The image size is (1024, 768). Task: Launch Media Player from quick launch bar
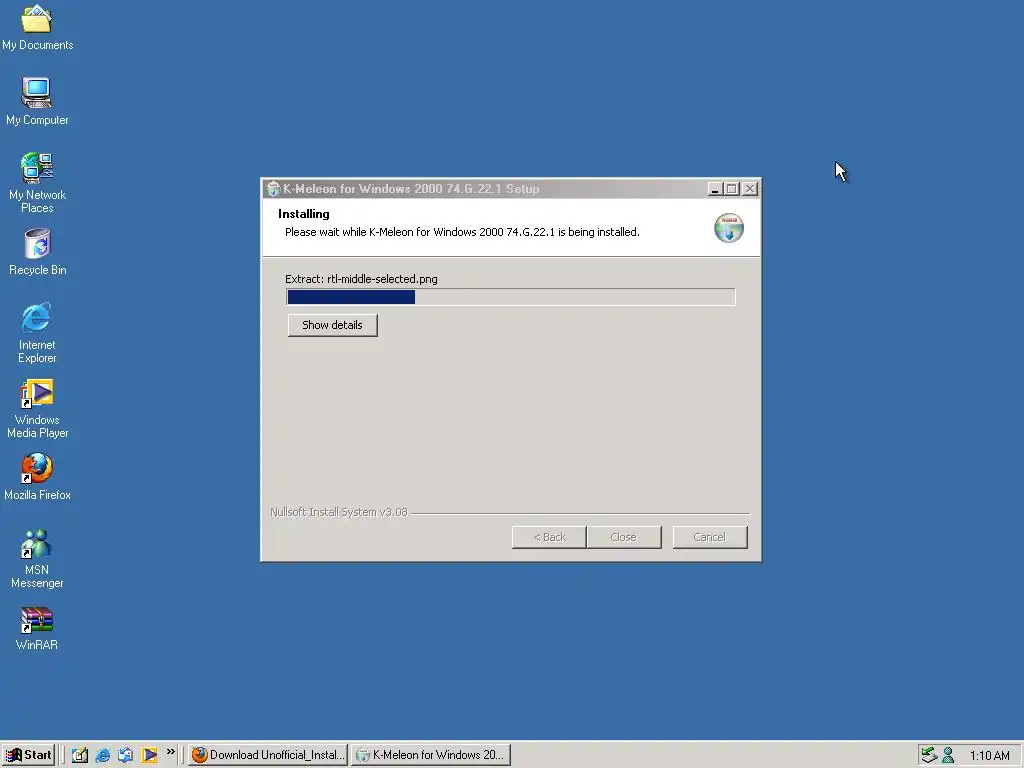(149, 755)
